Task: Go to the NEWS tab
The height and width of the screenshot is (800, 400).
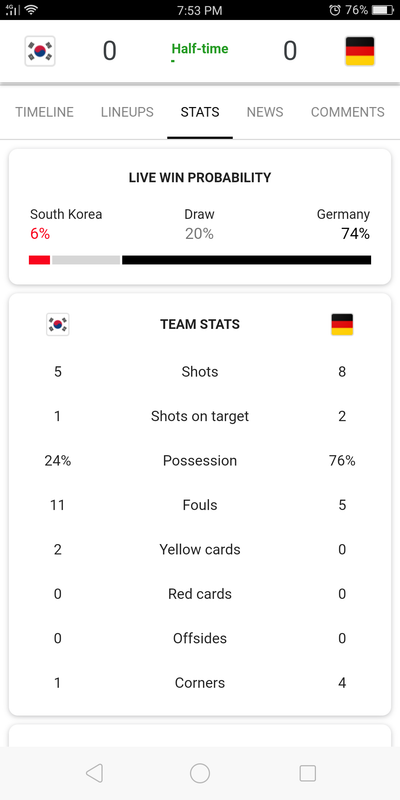Action: coord(265,112)
